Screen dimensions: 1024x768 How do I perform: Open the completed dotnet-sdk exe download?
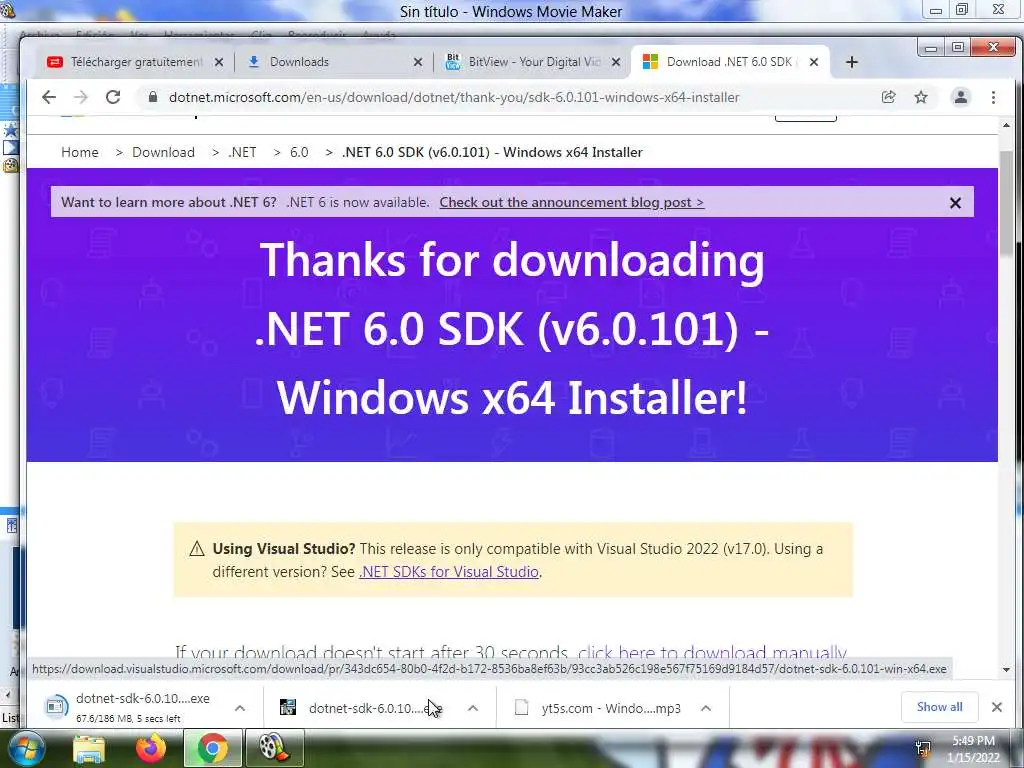click(366, 708)
